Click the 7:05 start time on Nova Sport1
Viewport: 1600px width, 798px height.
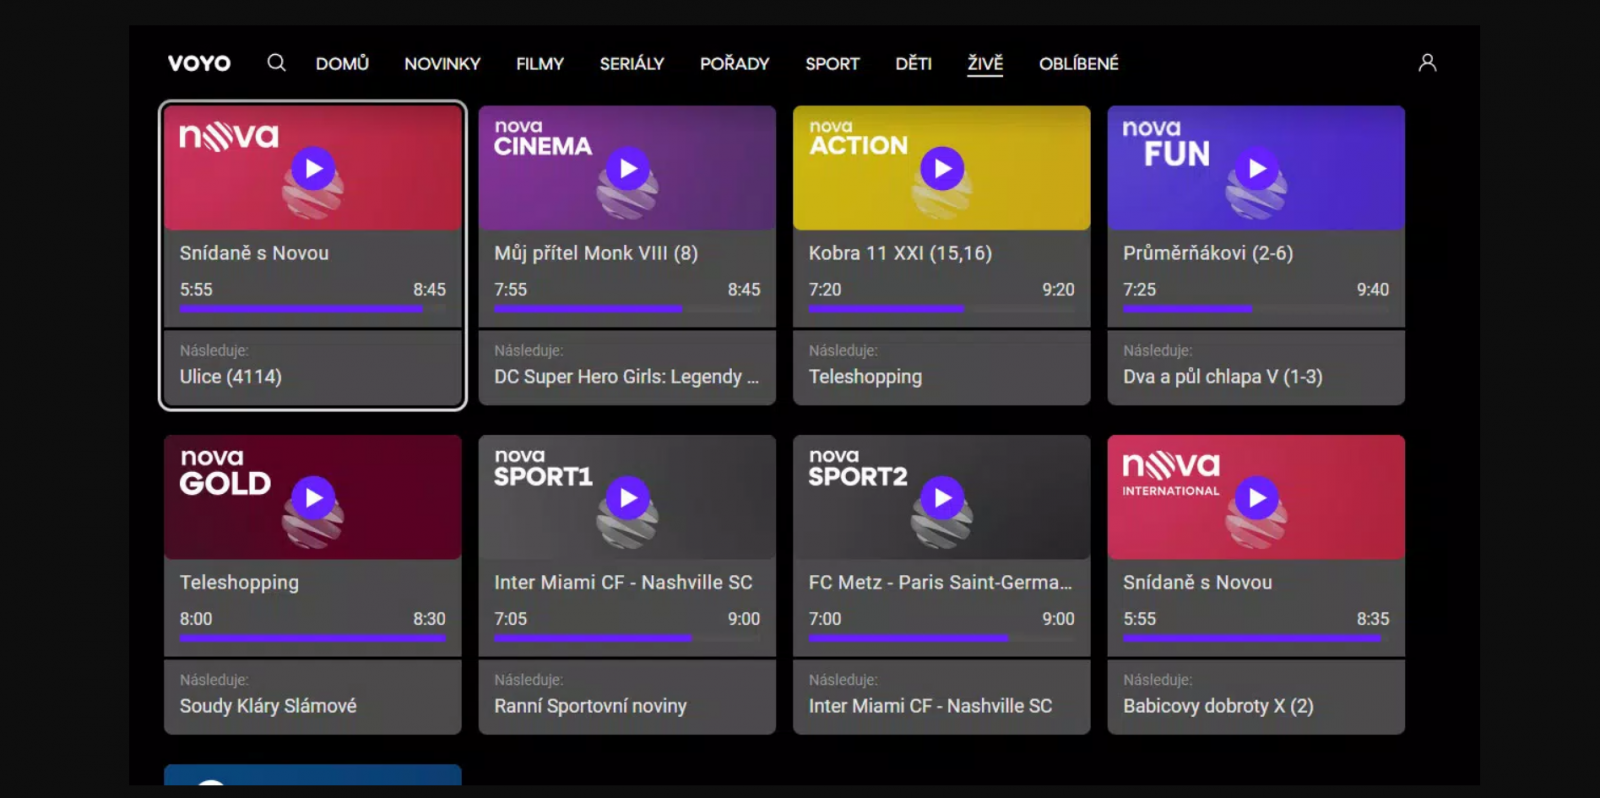510,619
